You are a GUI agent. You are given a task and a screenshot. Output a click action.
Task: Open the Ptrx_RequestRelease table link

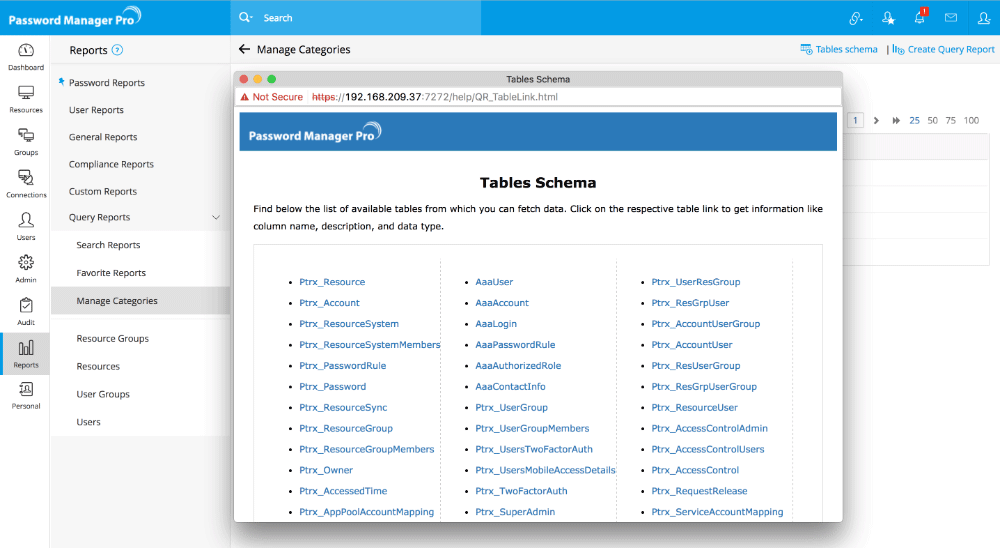coord(699,491)
